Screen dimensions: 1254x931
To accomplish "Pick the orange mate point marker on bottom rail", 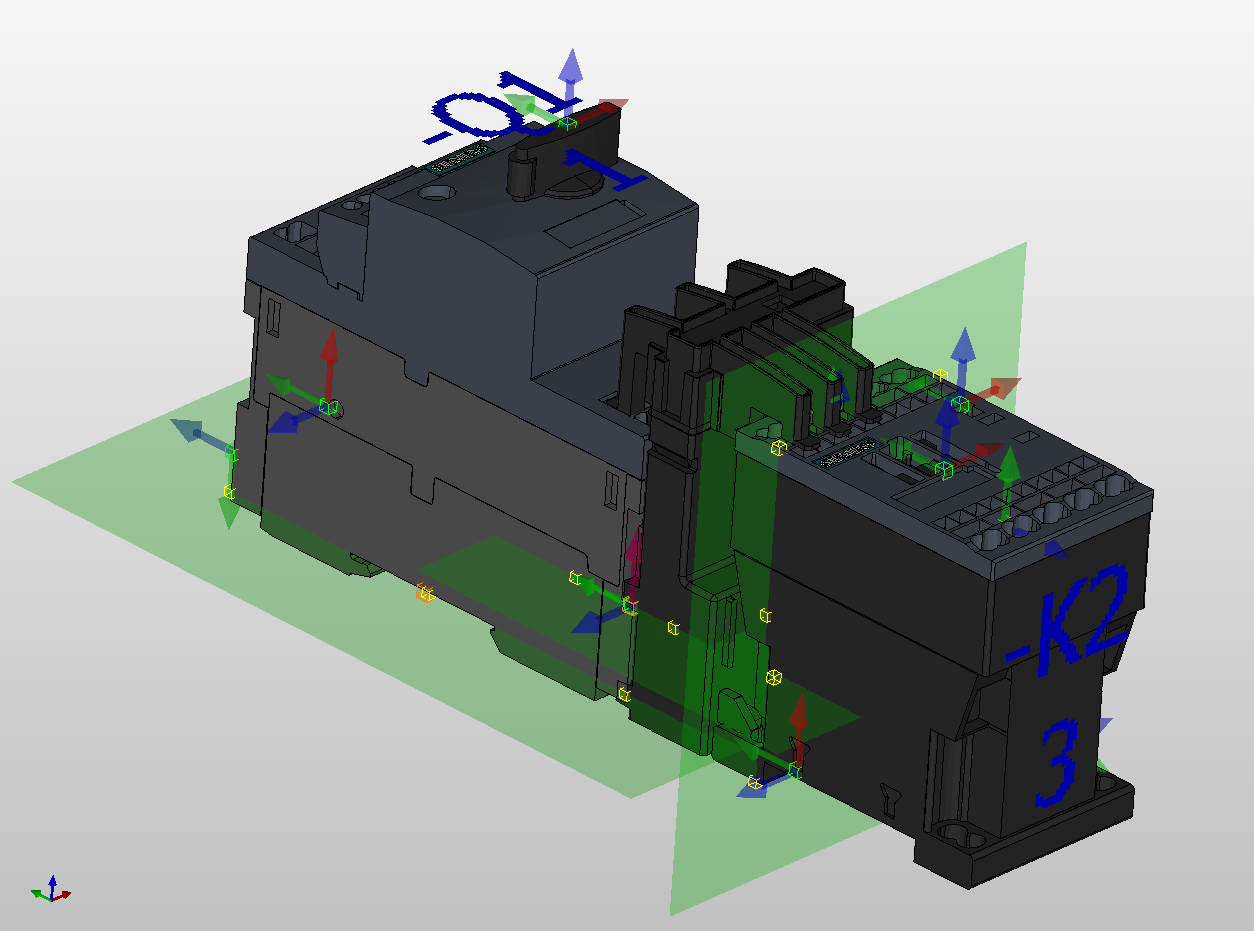I will (425, 594).
